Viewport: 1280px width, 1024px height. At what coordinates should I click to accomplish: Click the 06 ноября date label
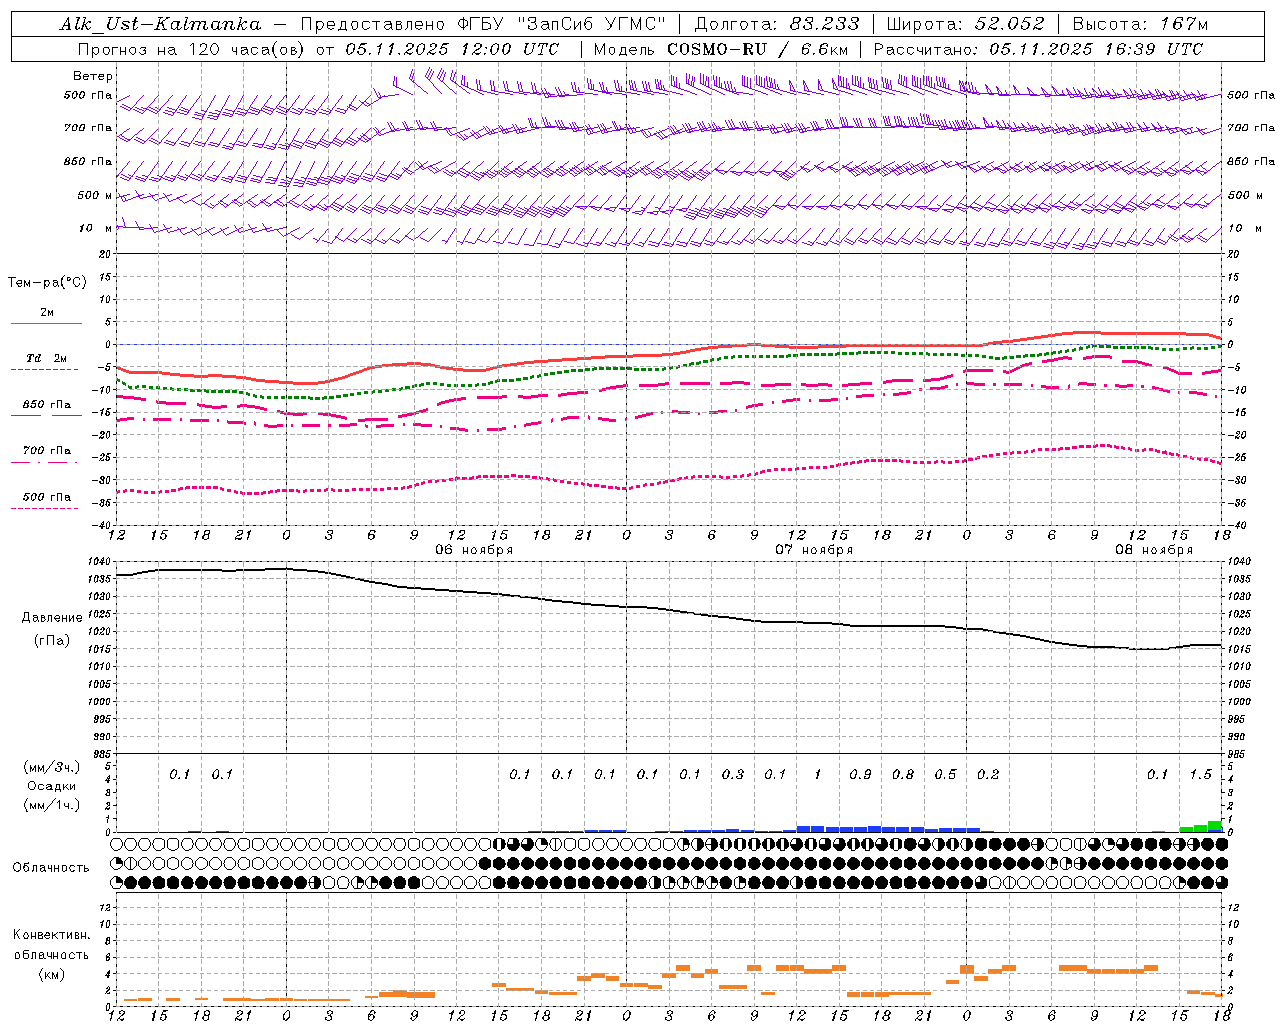tap(474, 550)
